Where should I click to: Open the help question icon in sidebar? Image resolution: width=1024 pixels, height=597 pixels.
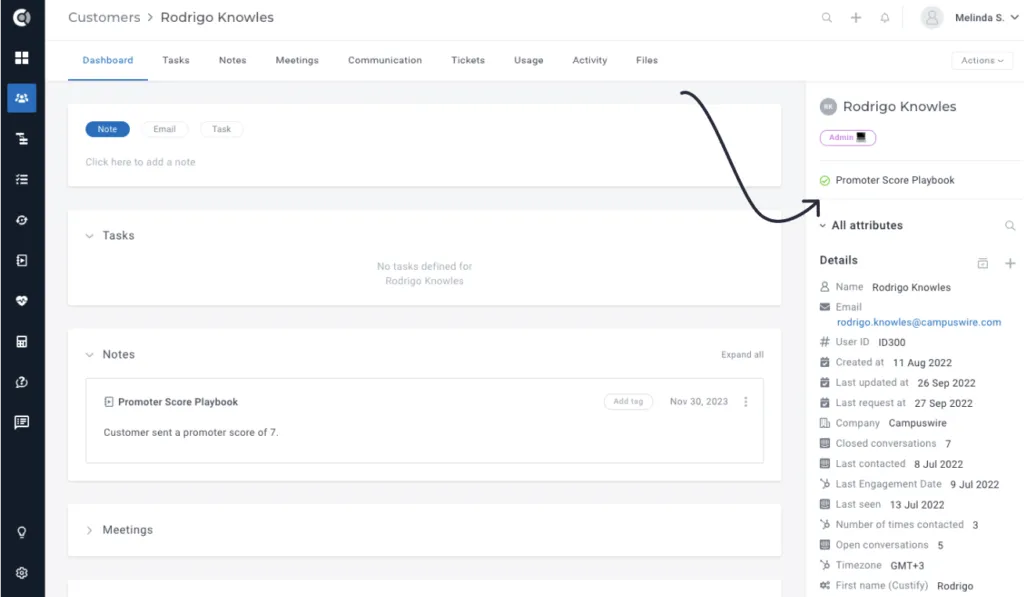pos(22,382)
